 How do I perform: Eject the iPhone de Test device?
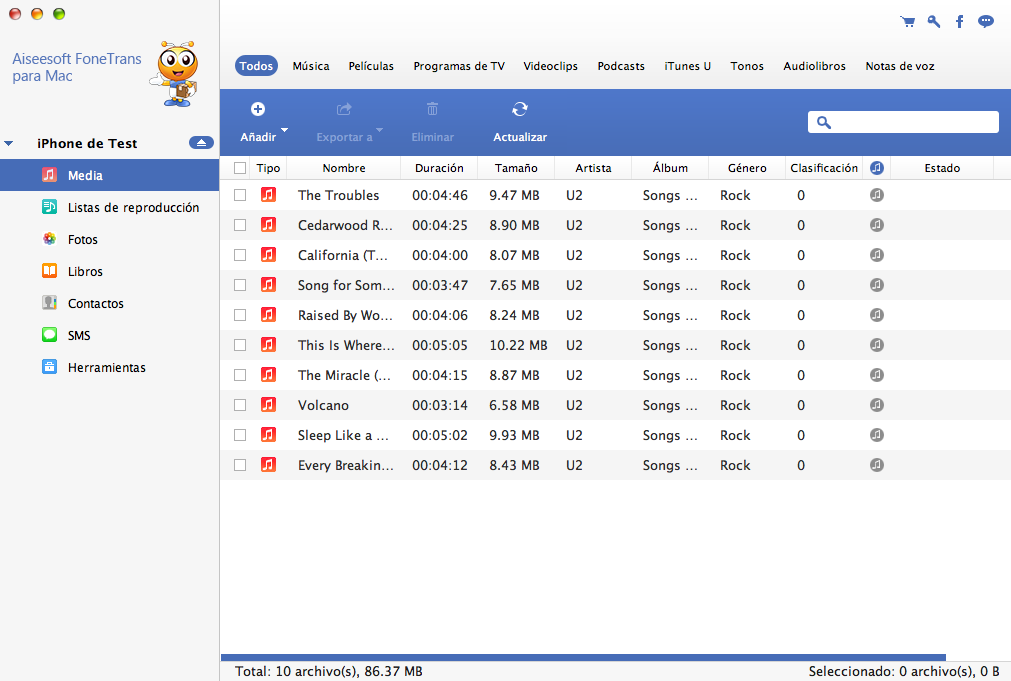[x=201, y=143]
